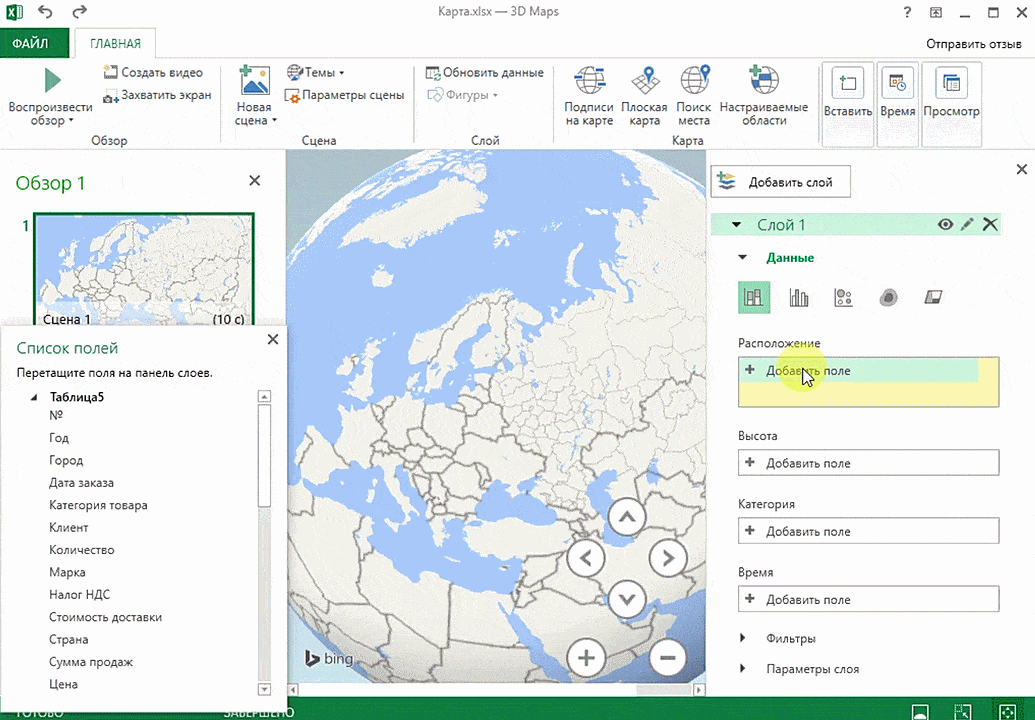Screen dimensions: 1035x720
Task: Select the heat map visualization icon
Action: coord(888,297)
